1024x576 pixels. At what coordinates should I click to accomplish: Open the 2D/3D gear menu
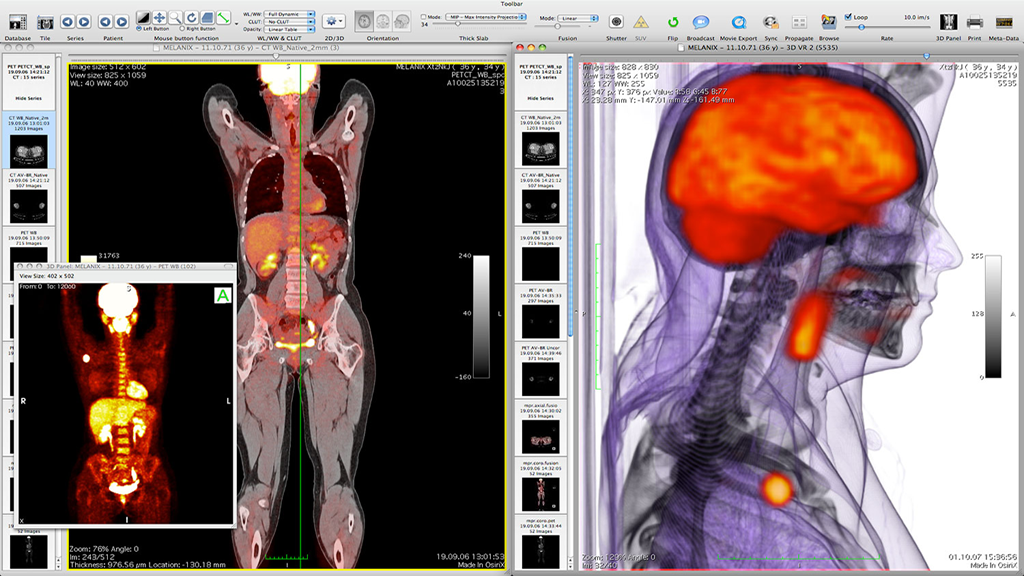tap(335, 21)
